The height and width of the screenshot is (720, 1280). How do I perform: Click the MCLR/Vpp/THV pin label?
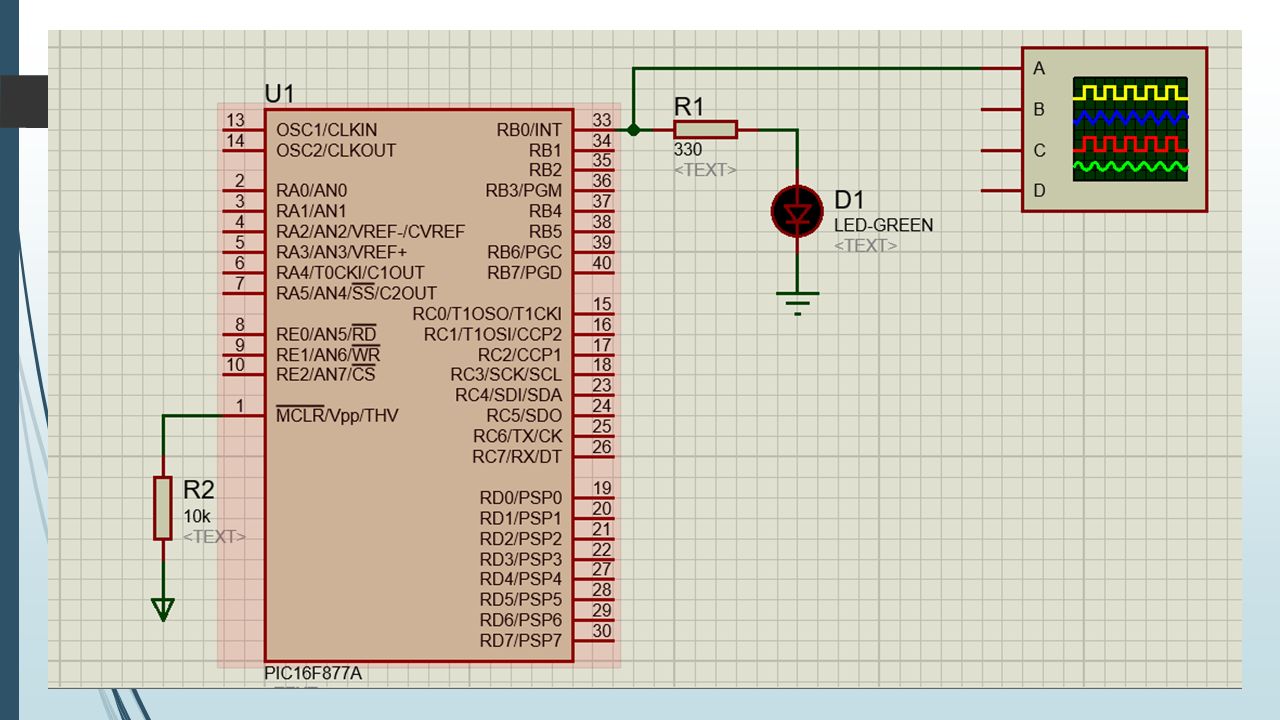coord(337,415)
